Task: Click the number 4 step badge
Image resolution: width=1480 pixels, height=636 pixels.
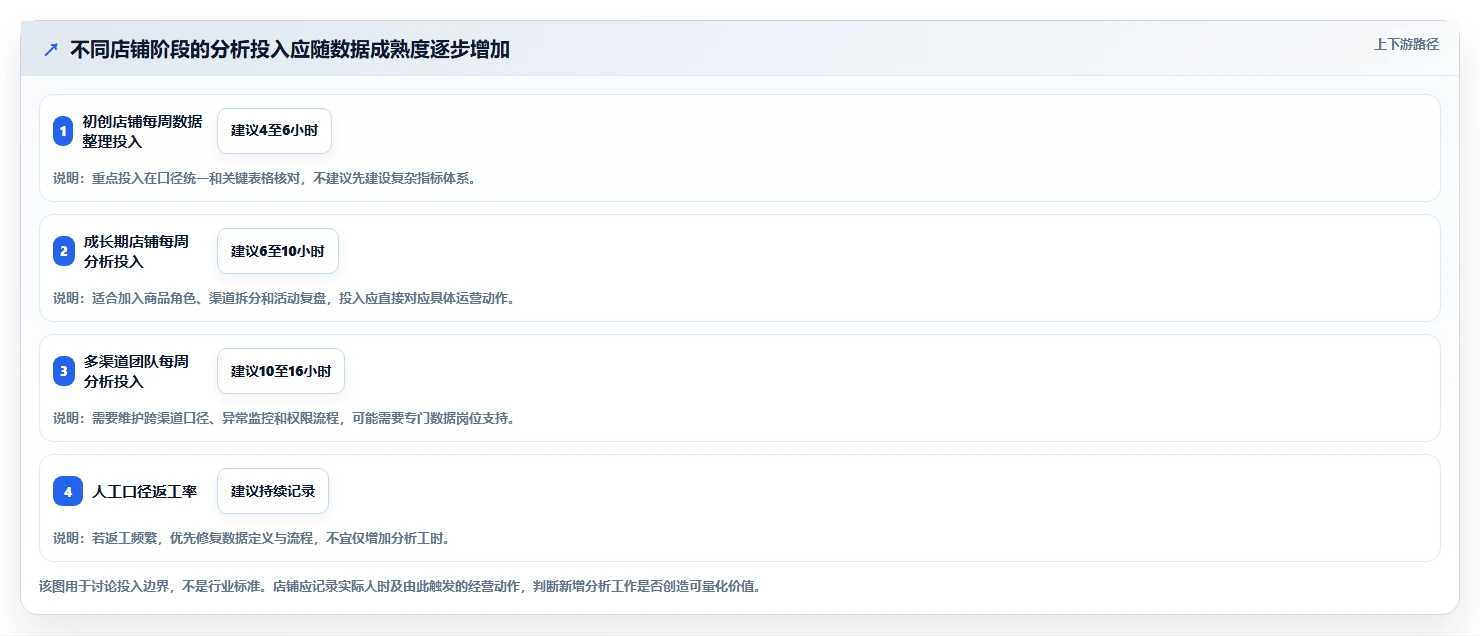Action: 68,491
